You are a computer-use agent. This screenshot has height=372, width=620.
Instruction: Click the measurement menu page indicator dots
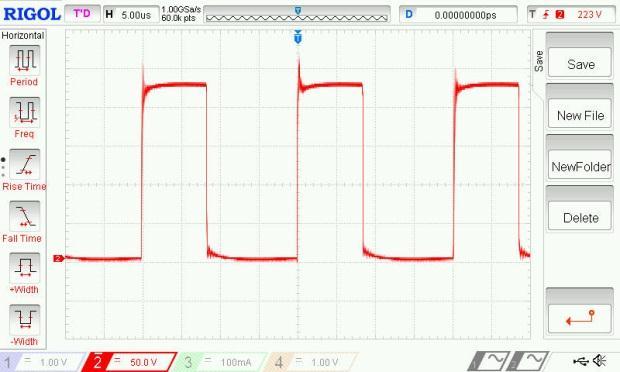pyautogui.click(x=3, y=167)
